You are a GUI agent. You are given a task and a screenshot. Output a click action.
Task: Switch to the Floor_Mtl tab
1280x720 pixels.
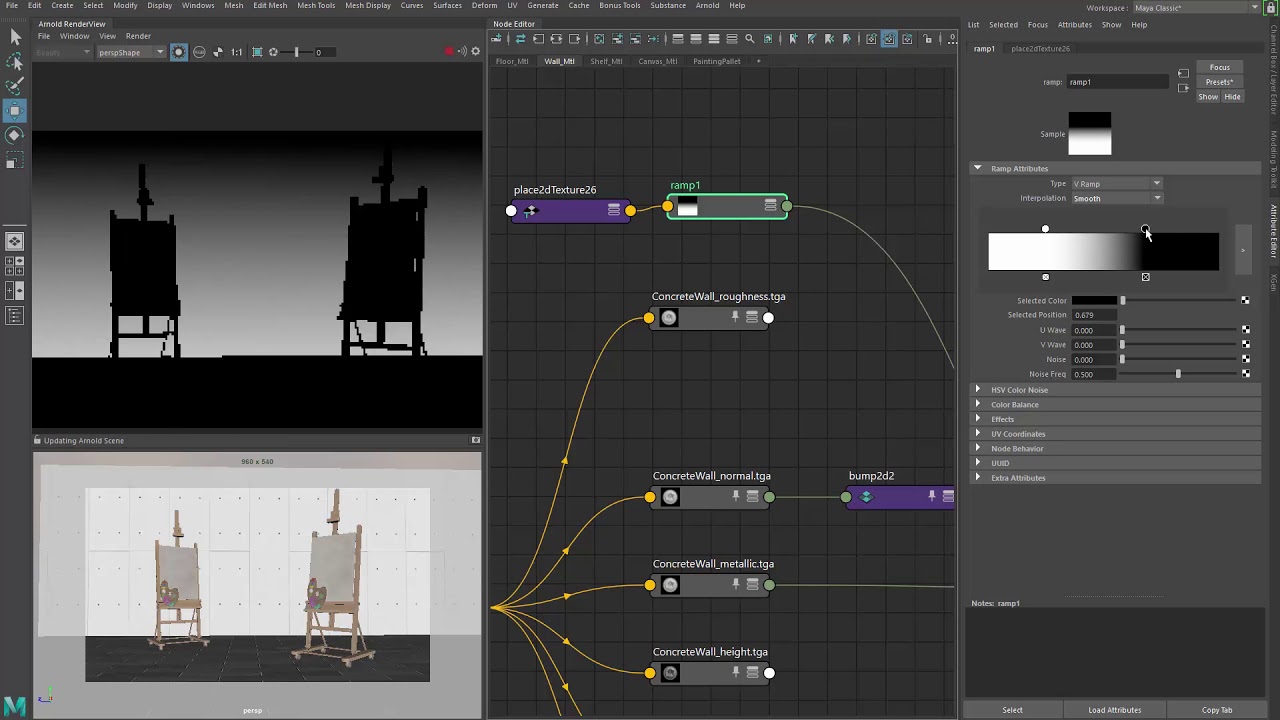[x=512, y=61]
